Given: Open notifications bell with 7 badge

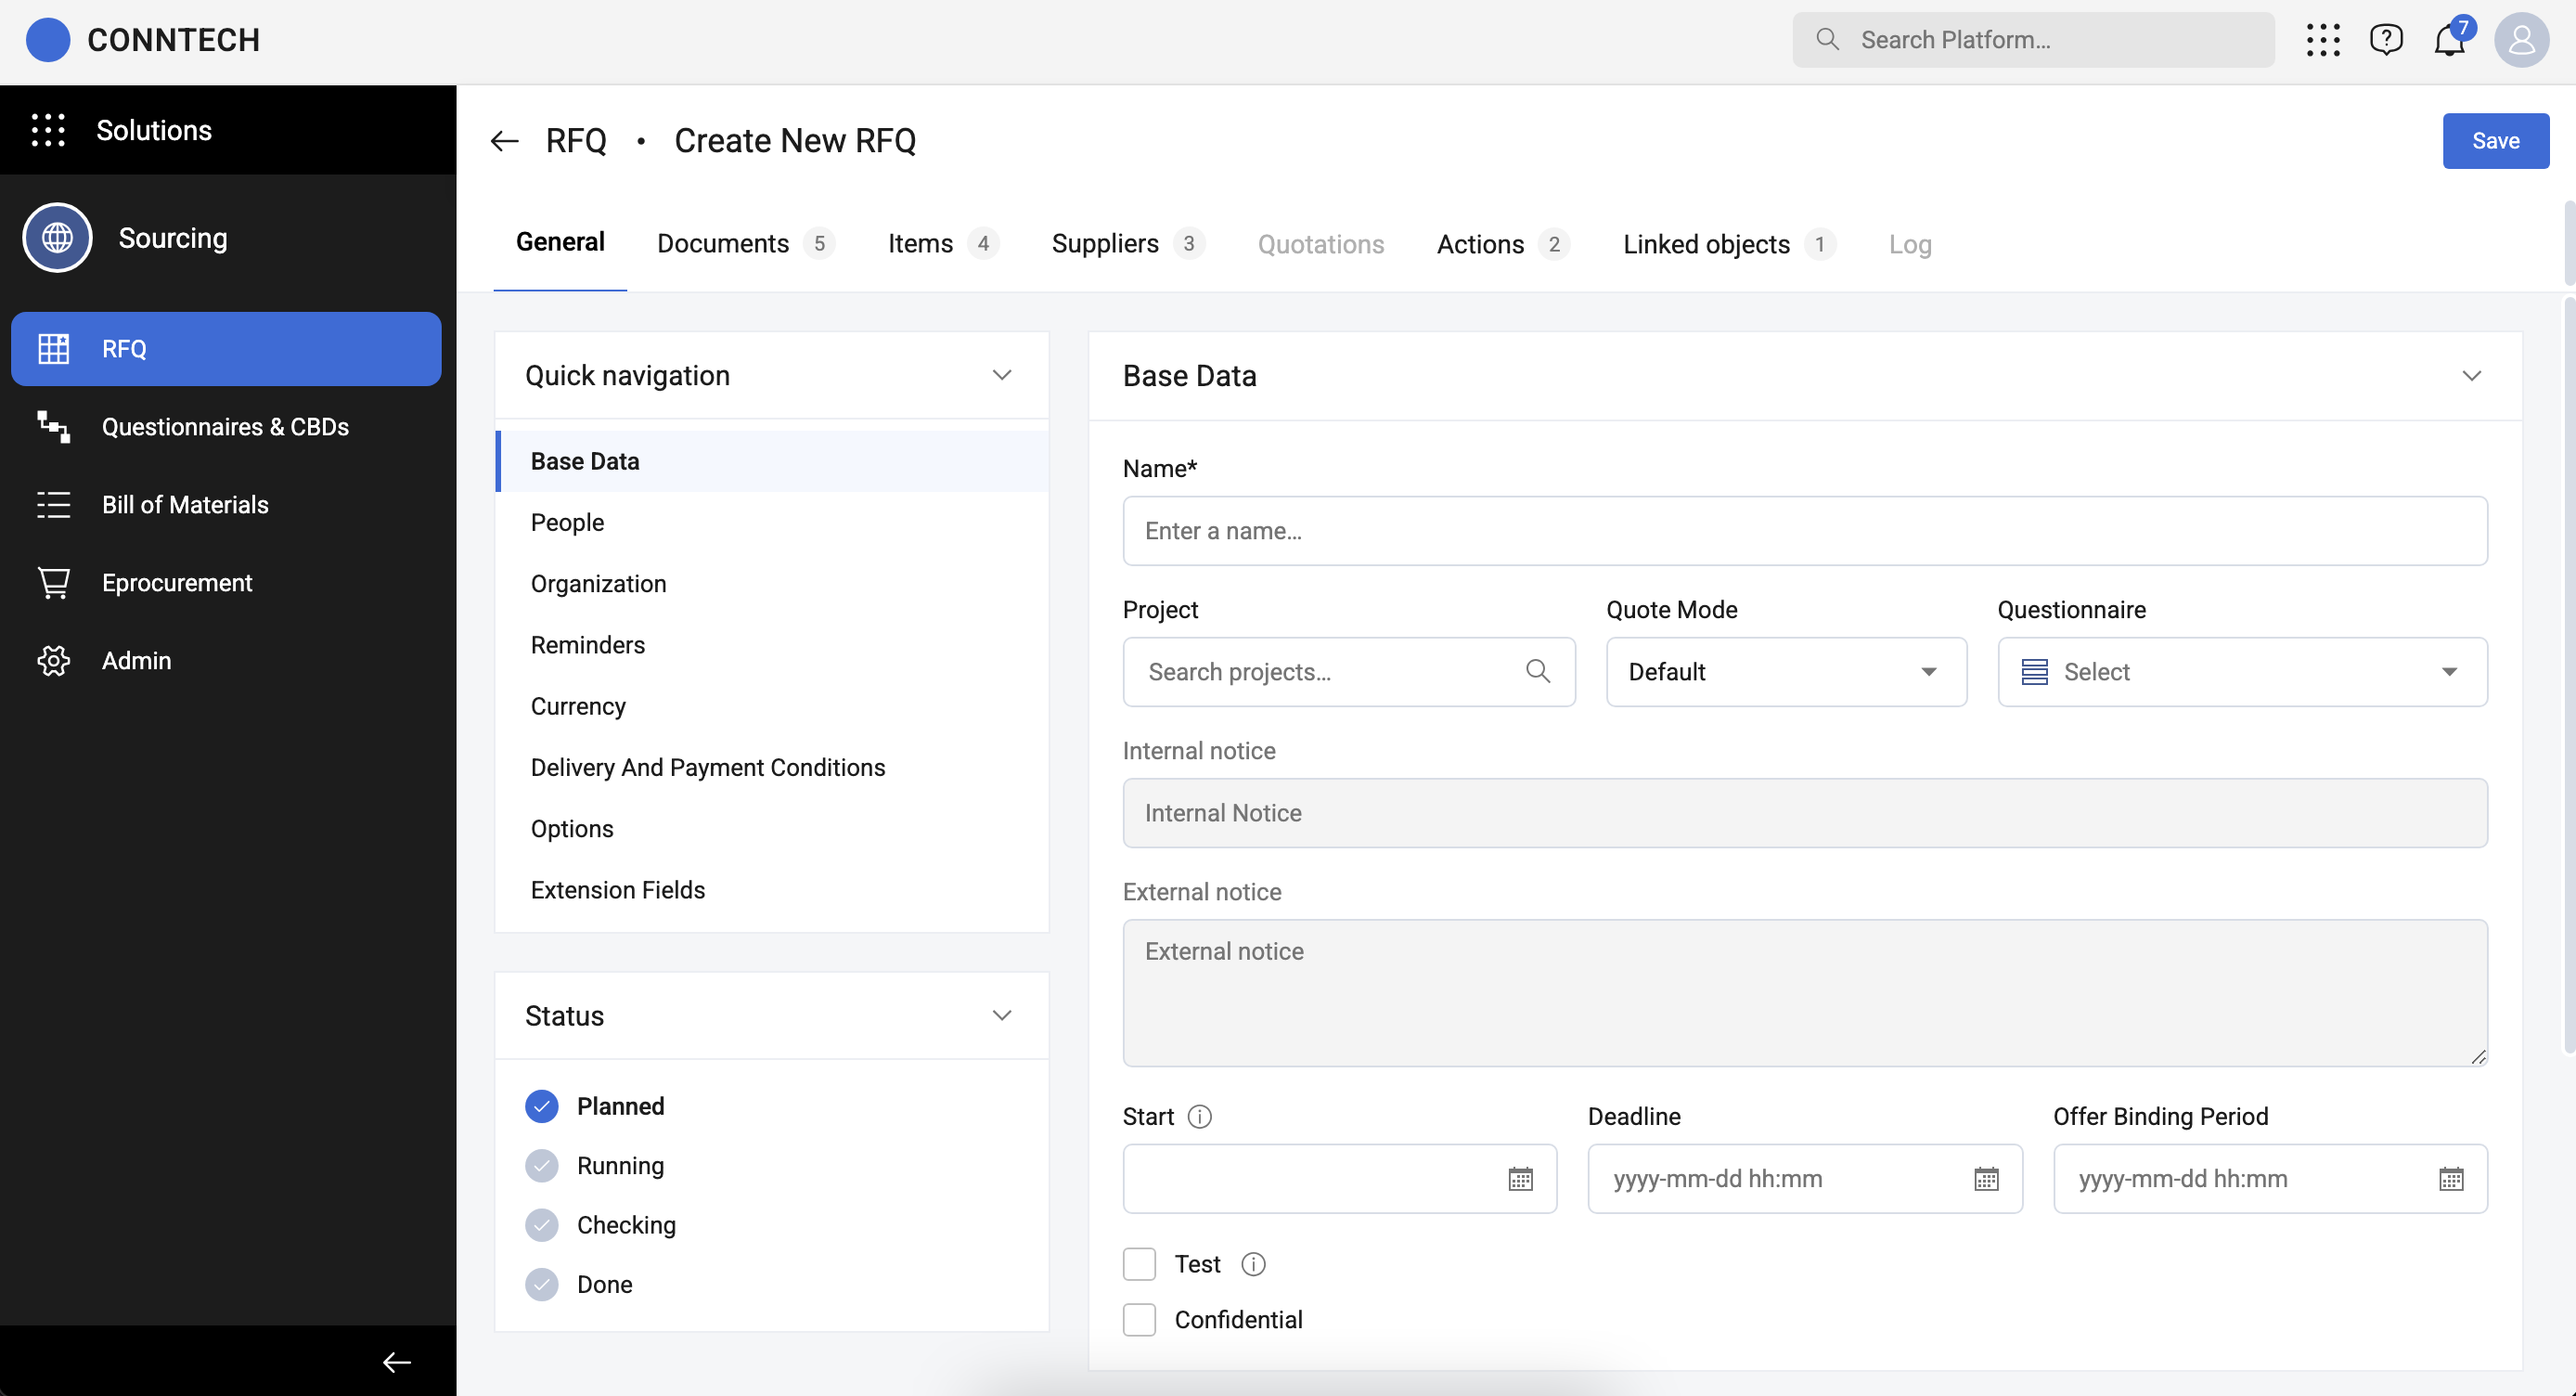Looking at the screenshot, I should [x=2450, y=39].
